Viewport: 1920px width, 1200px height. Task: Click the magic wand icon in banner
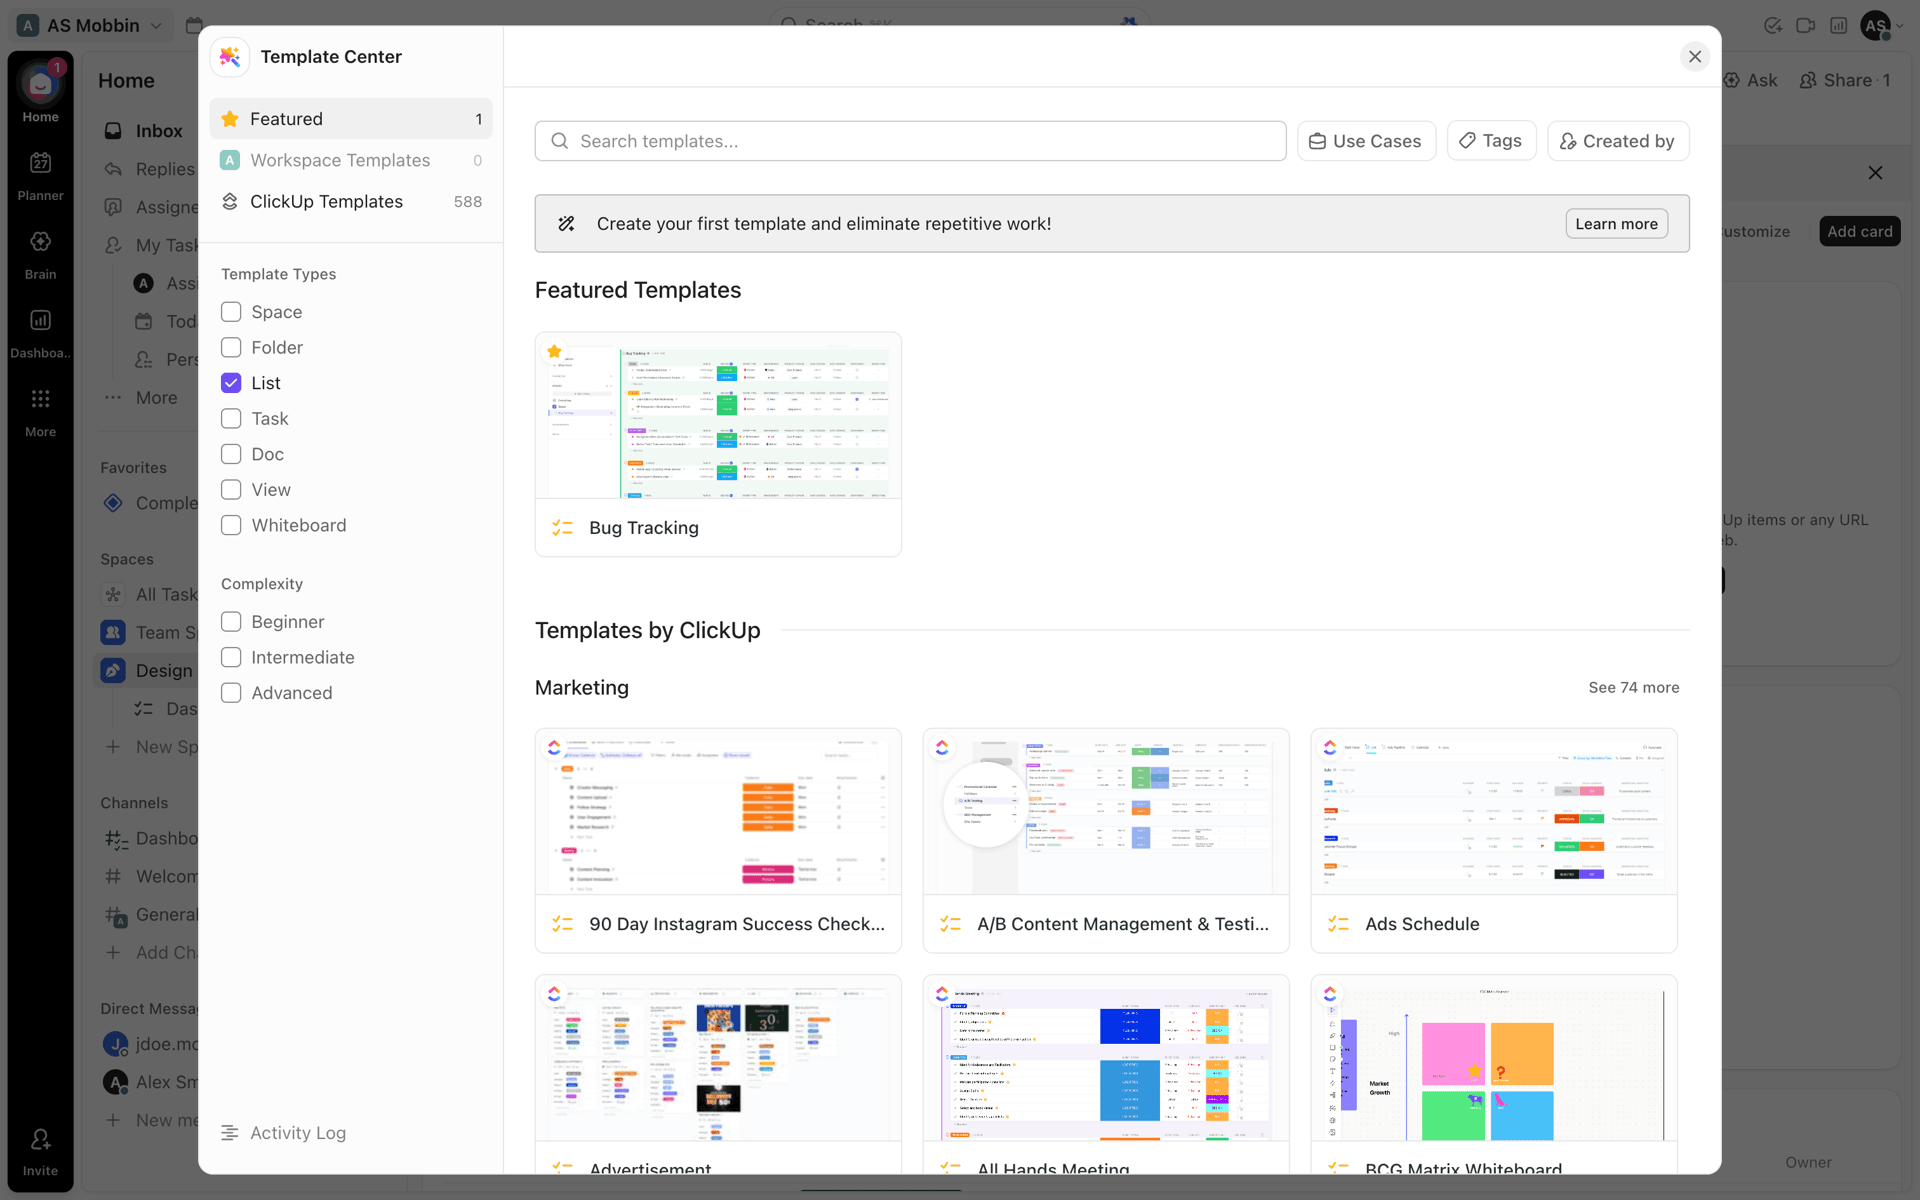pos(566,224)
